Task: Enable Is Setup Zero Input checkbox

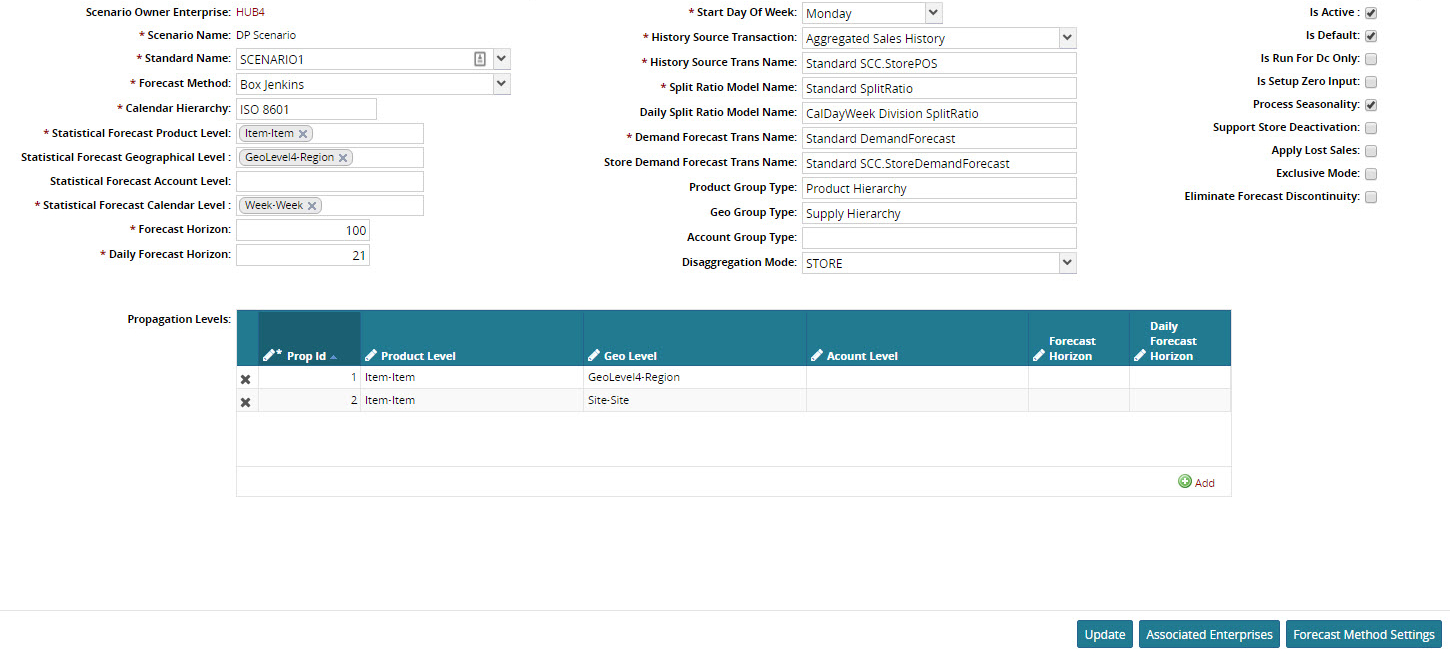Action: click(1371, 82)
